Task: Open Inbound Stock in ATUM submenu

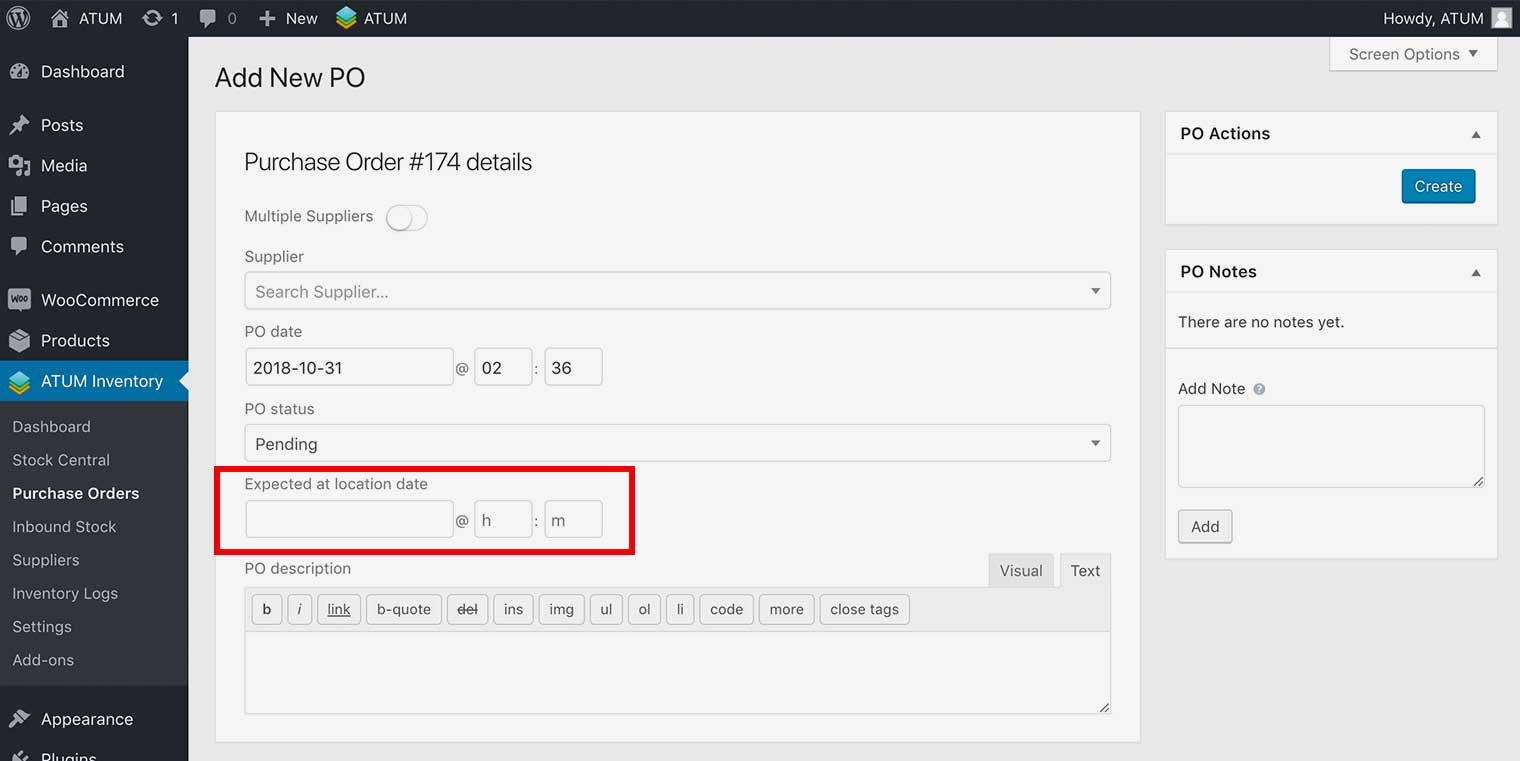Action: point(64,527)
